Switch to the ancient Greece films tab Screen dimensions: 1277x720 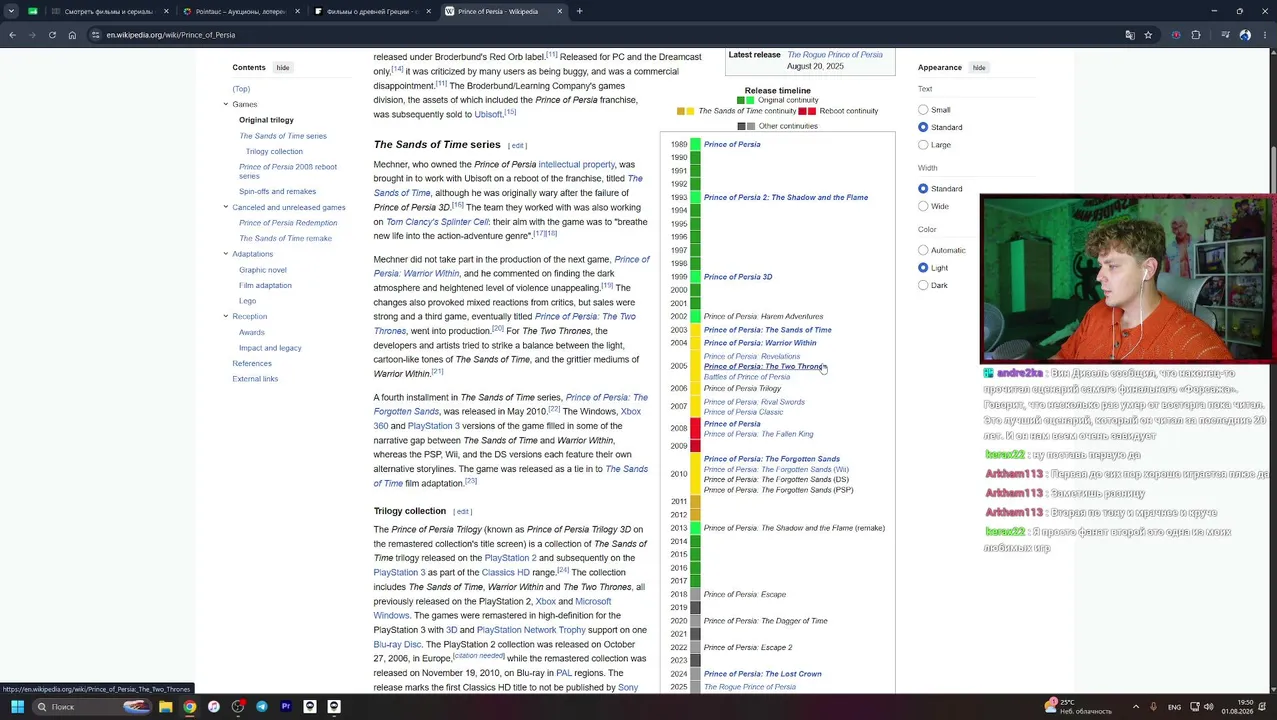pos(373,11)
